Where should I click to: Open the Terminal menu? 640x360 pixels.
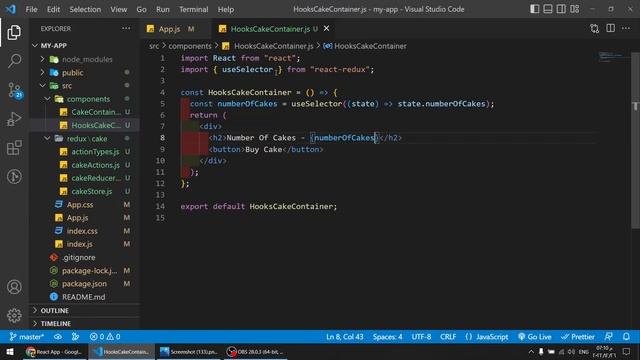pyautogui.click(x=193, y=9)
